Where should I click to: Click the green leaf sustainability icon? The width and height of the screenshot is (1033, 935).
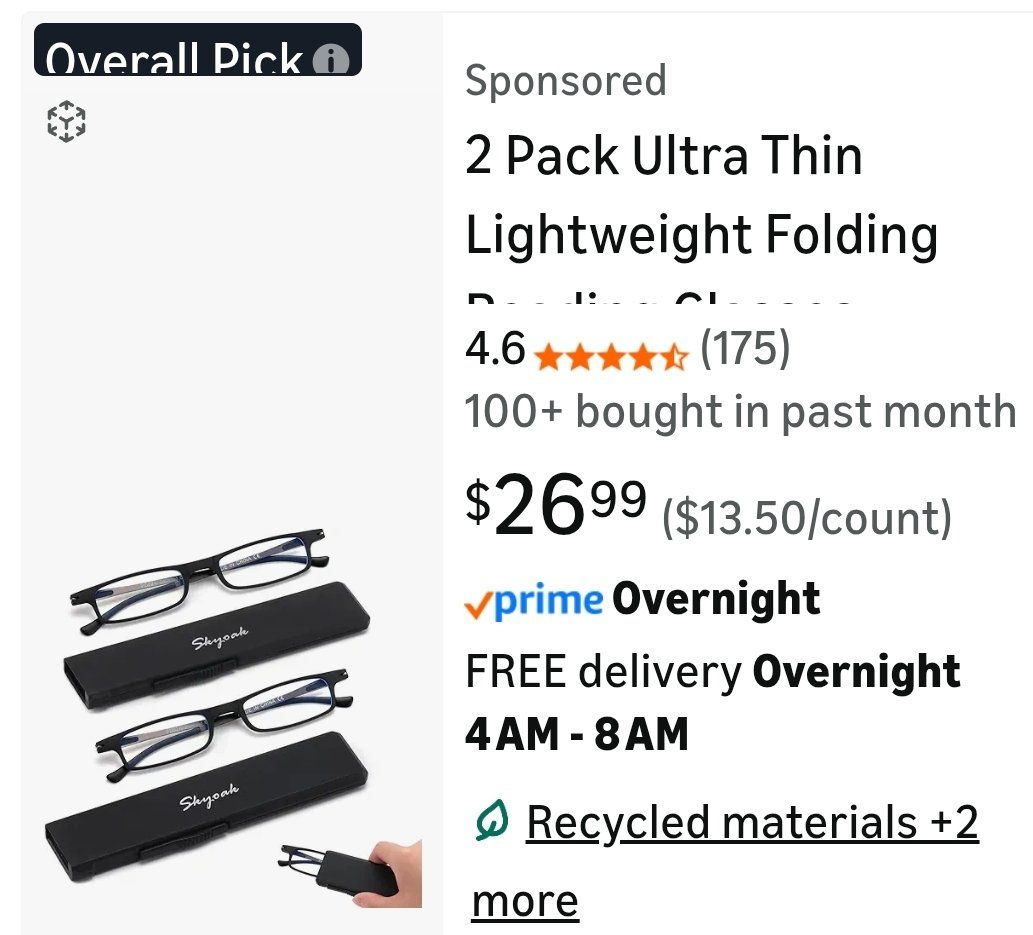pyautogui.click(x=490, y=822)
